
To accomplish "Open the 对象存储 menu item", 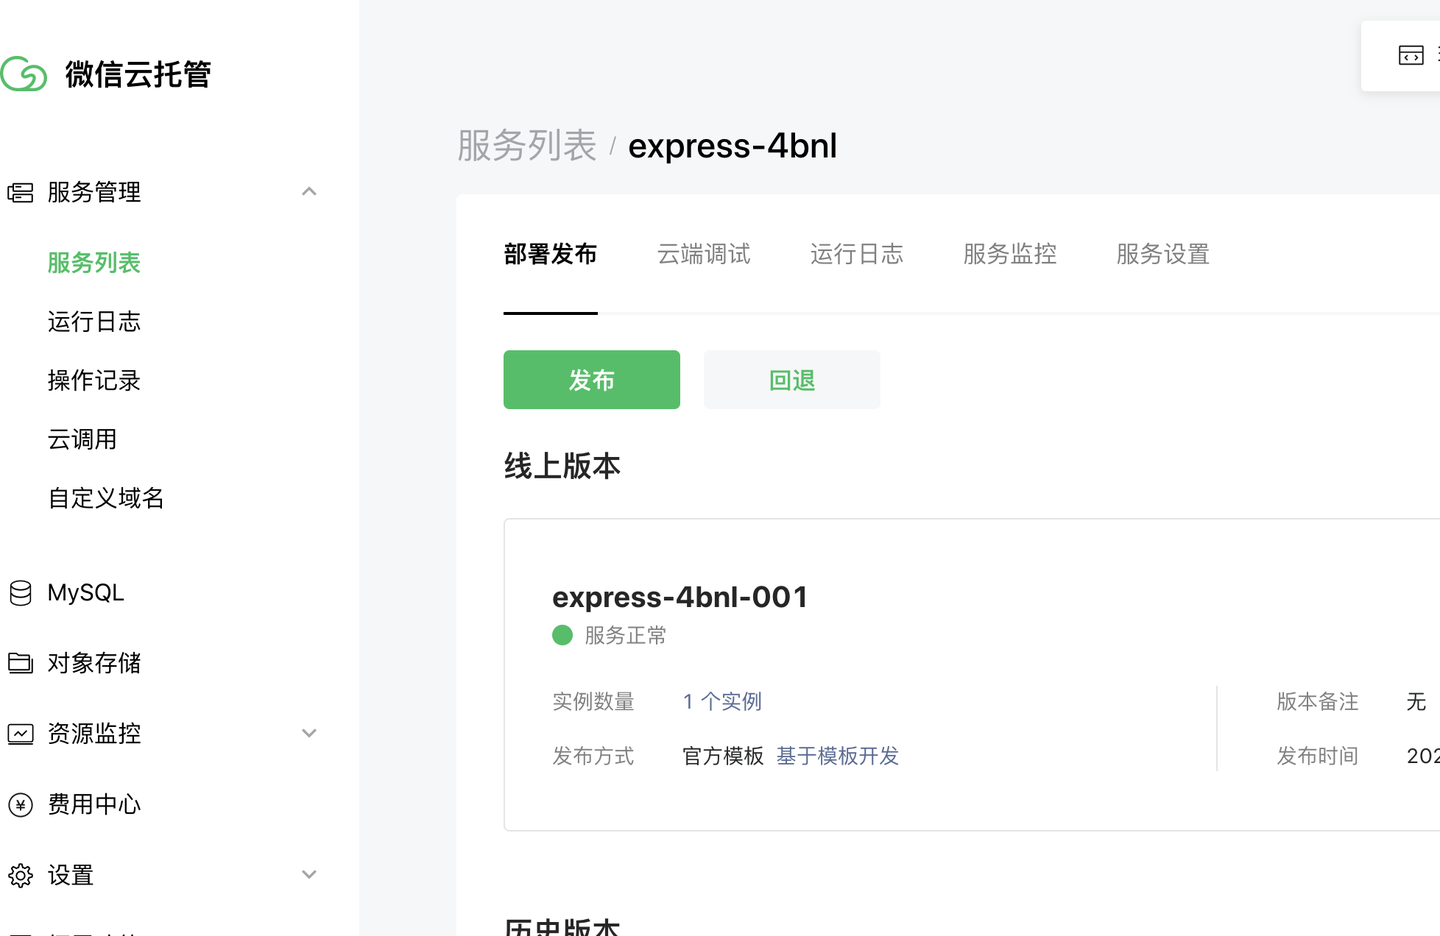I will (94, 663).
